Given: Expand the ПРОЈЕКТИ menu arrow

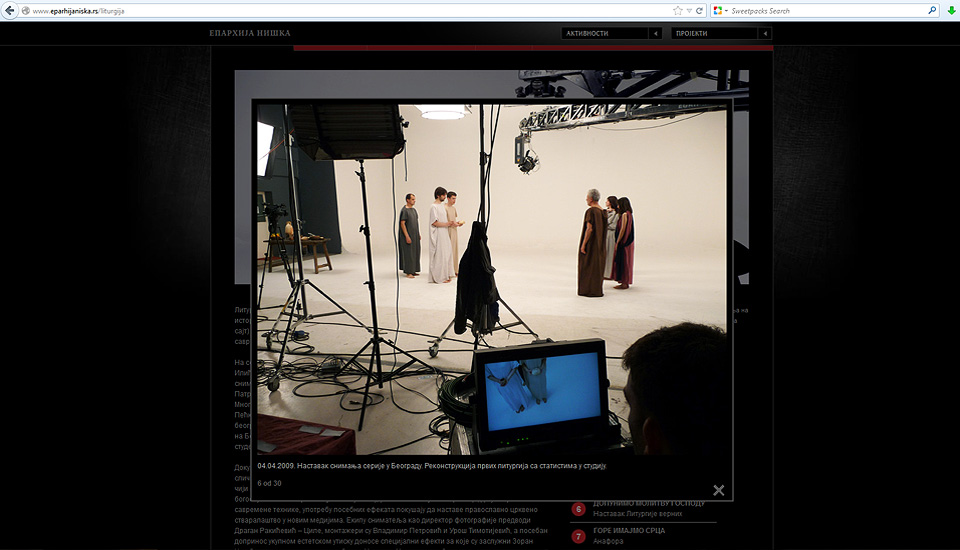Looking at the screenshot, I should 765,33.
